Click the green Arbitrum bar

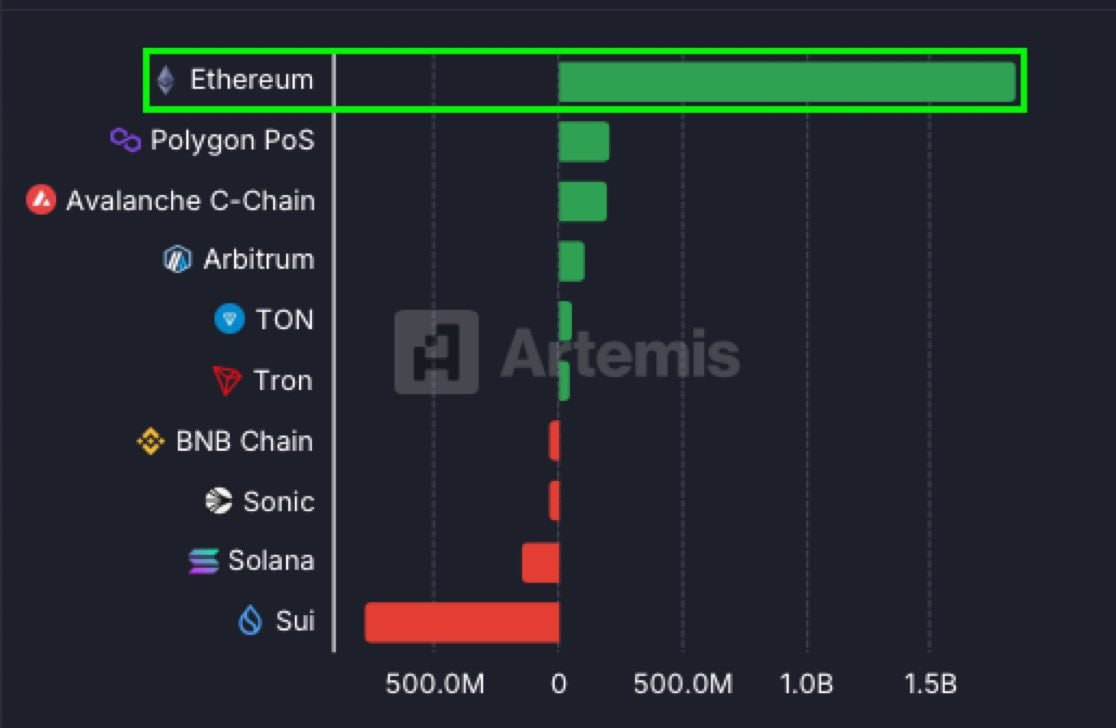click(x=572, y=261)
